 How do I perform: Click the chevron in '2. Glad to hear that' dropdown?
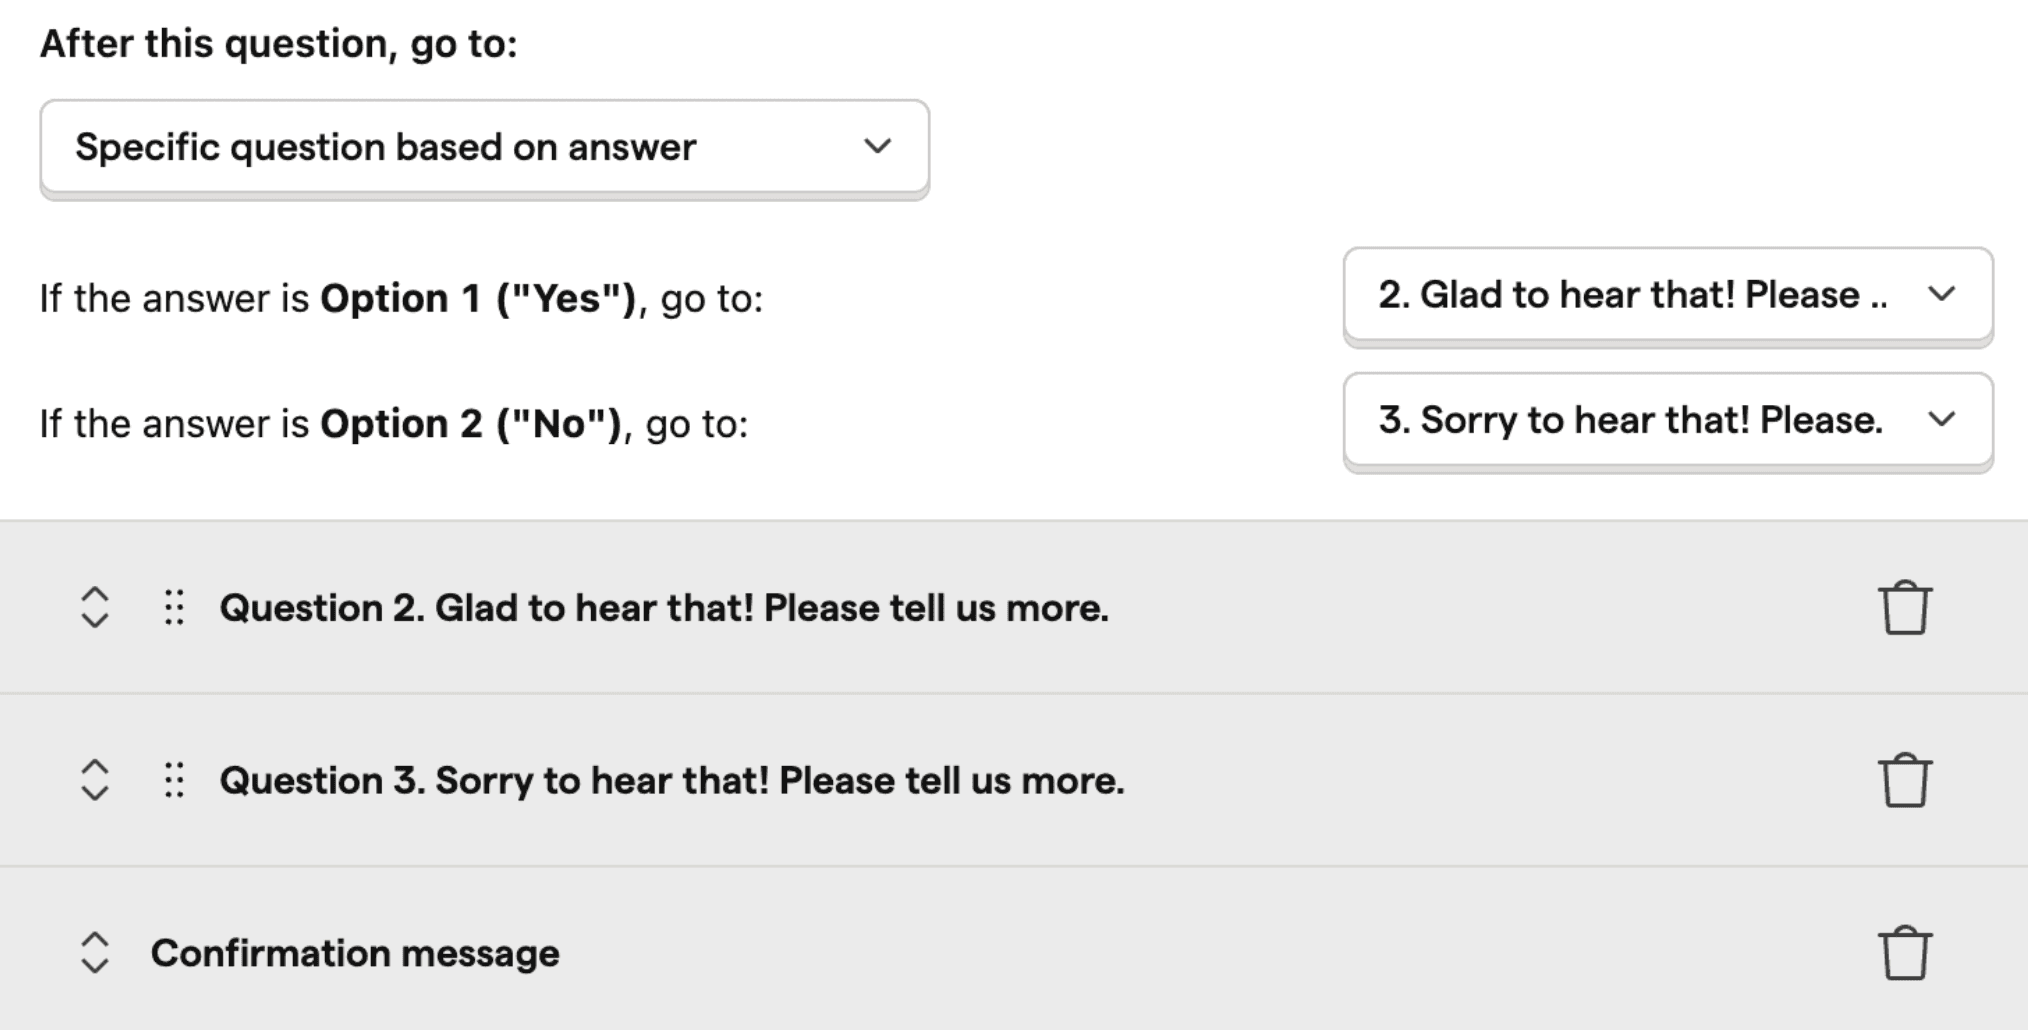coord(1941,295)
